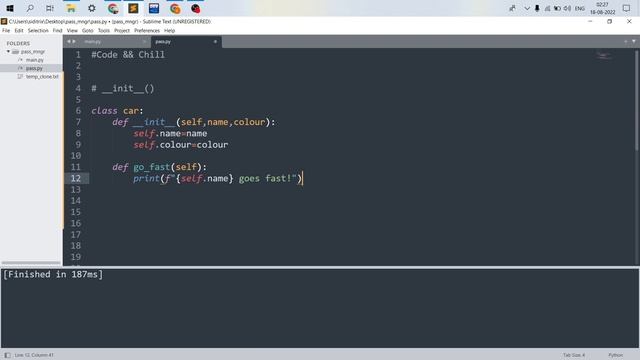Open the Goto menu
The width and height of the screenshot is (640, 360).
(x=88, y=31)
